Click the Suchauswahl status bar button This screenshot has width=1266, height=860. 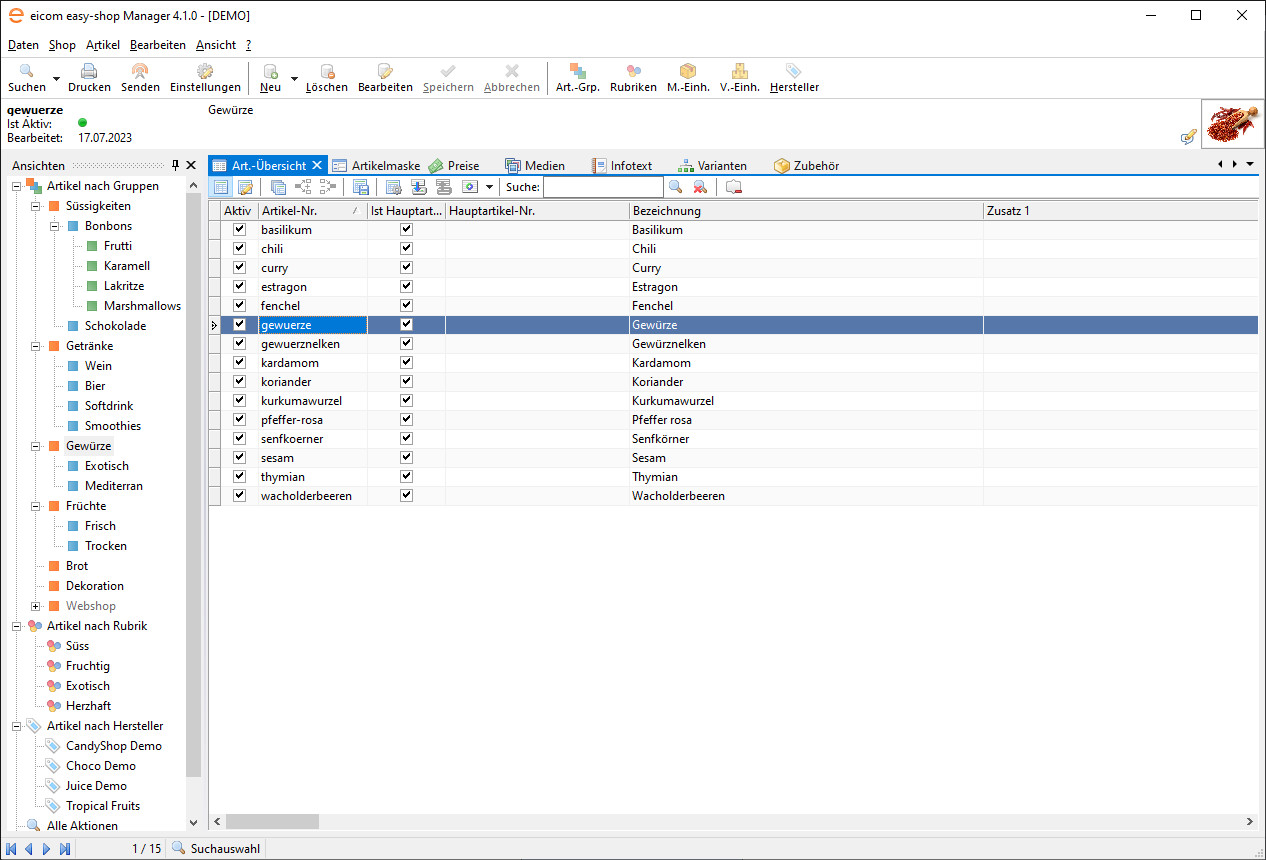point(216,849)
